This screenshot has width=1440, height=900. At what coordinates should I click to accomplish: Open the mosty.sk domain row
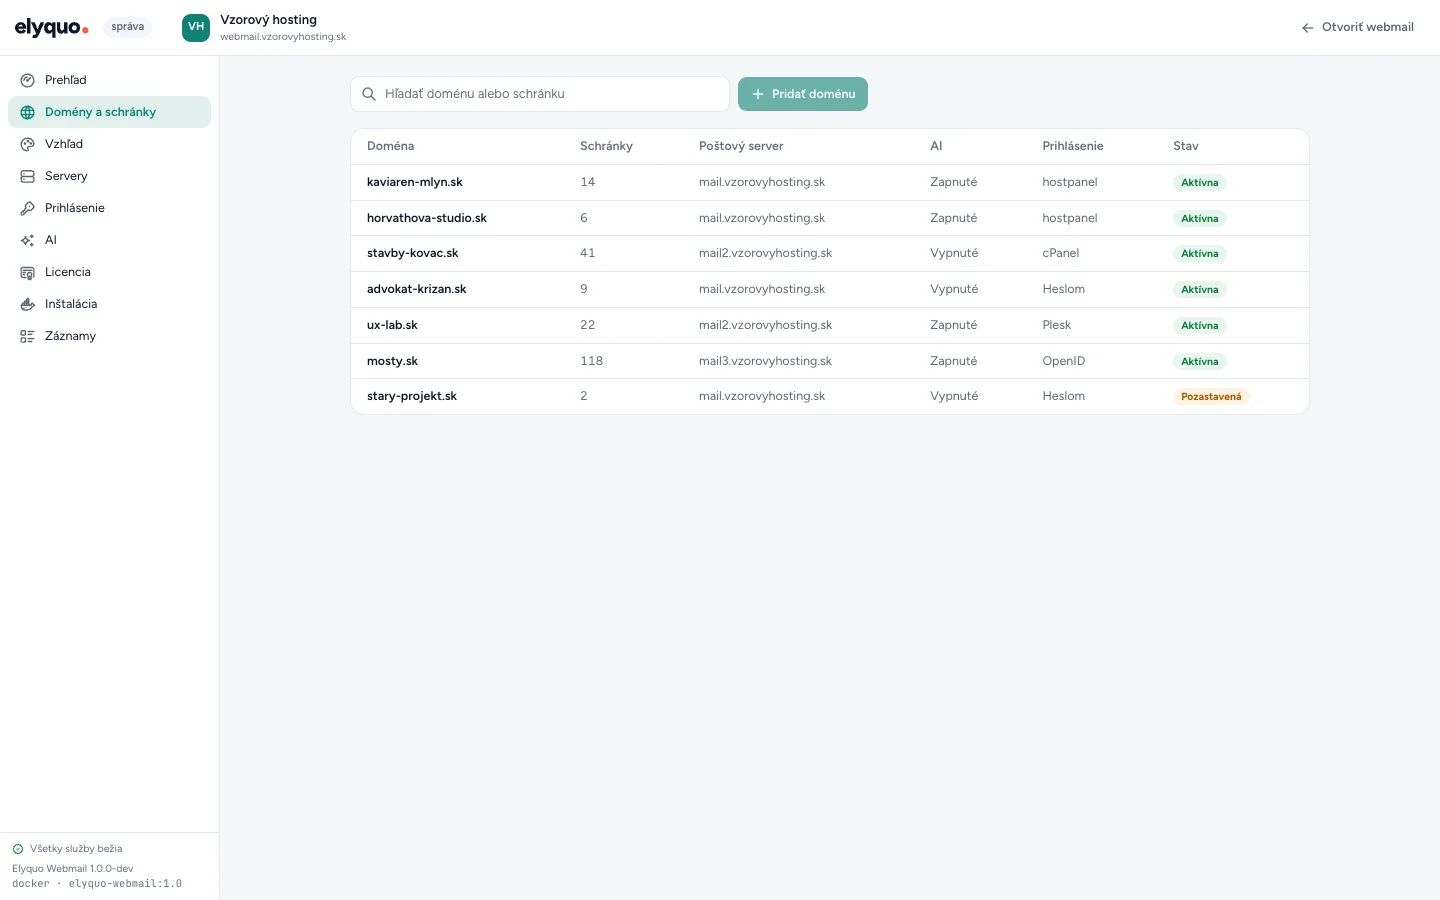tap(830, 361)
